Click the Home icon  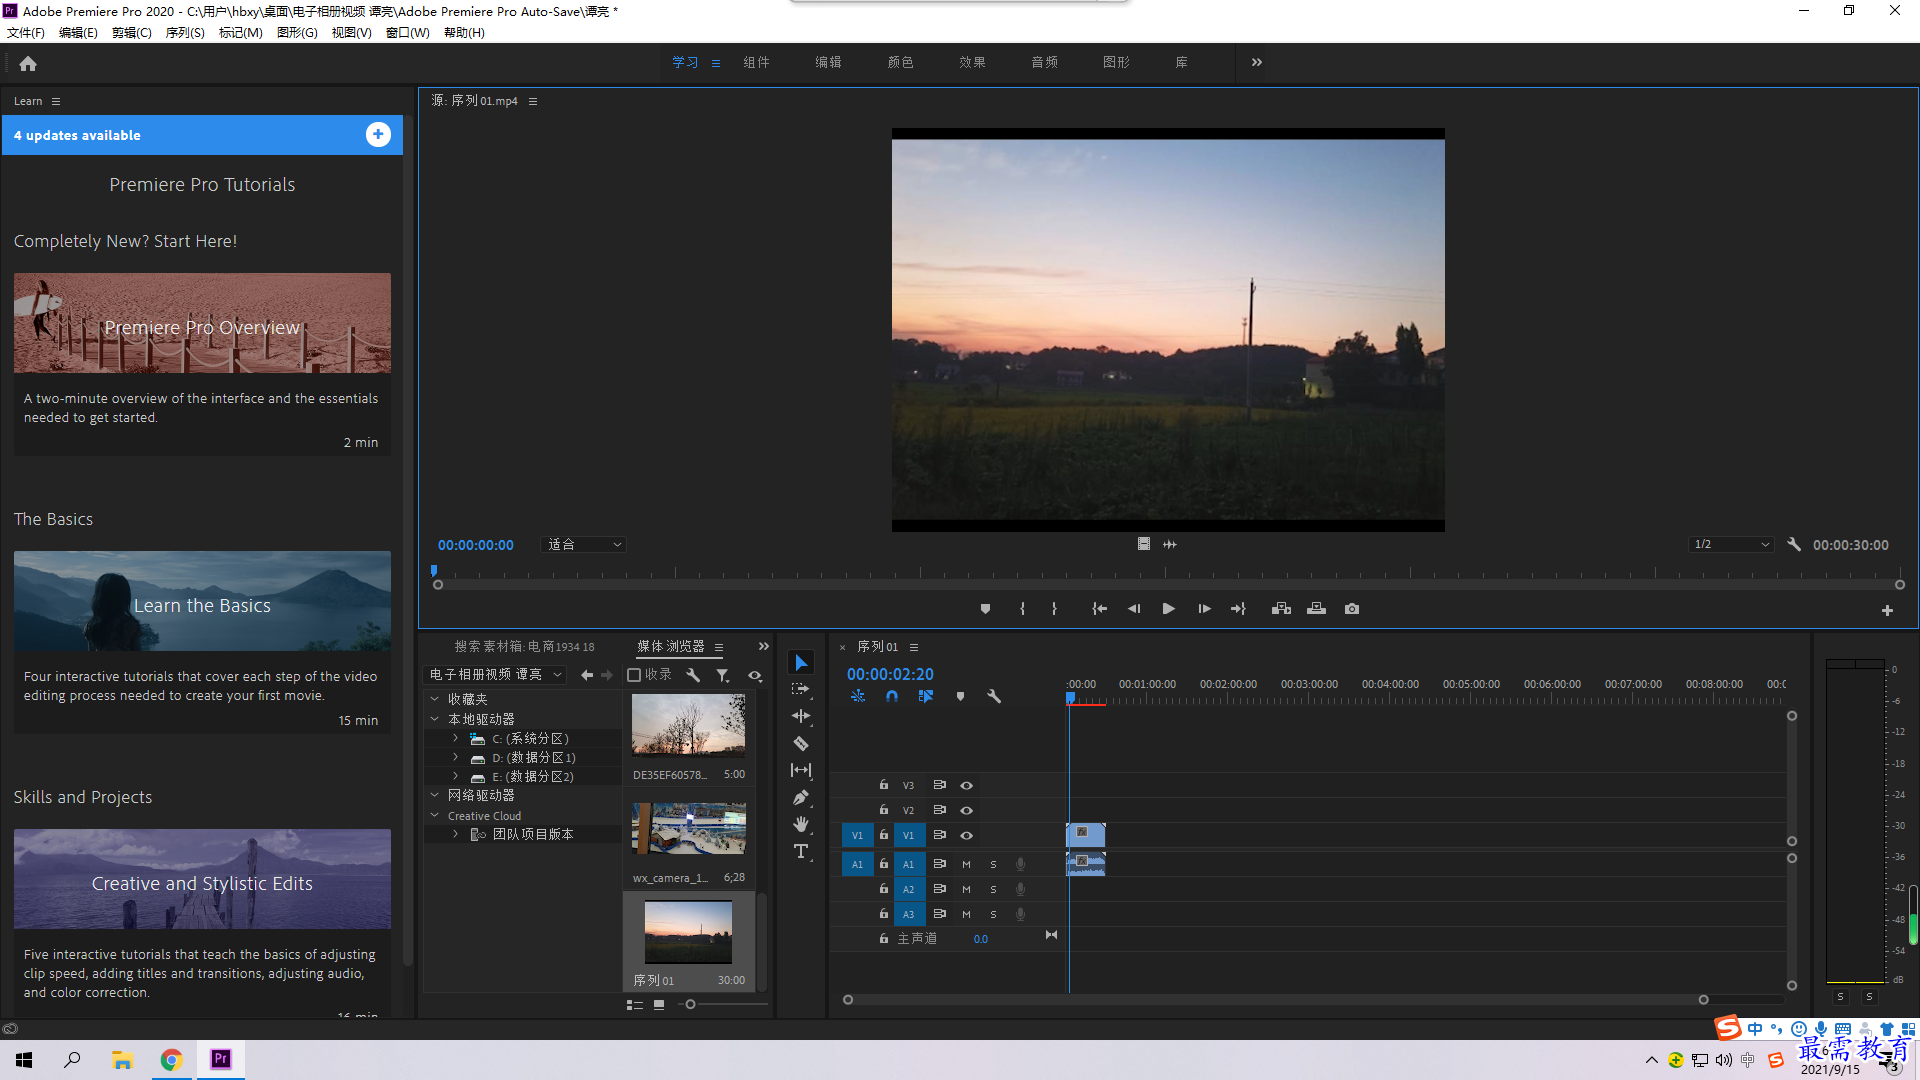(28, 63)
